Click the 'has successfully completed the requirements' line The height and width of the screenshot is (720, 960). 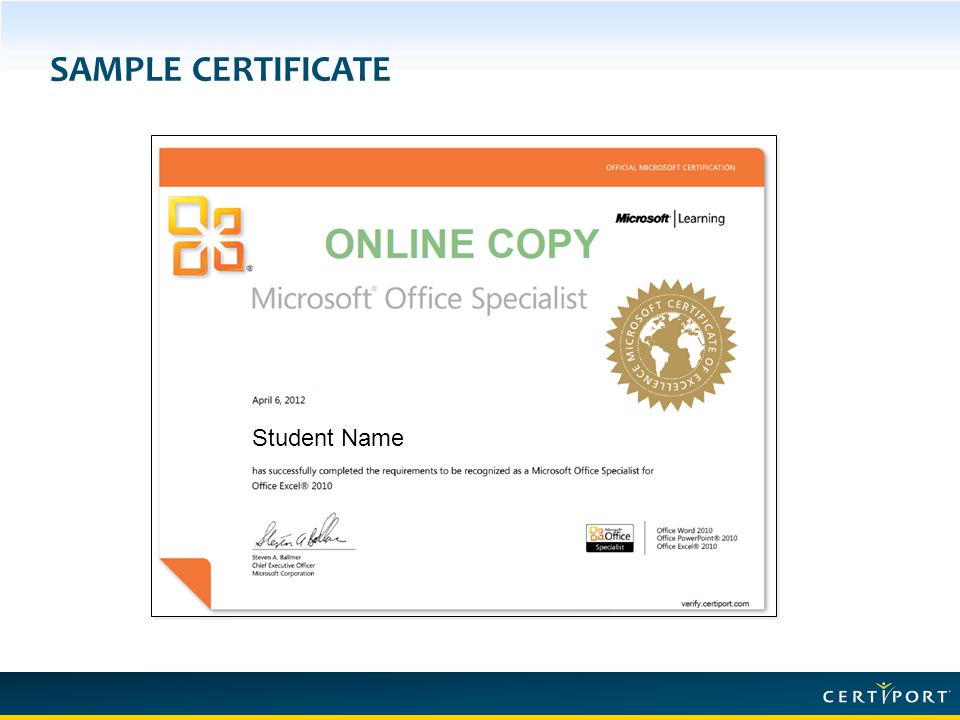[452, 471]
